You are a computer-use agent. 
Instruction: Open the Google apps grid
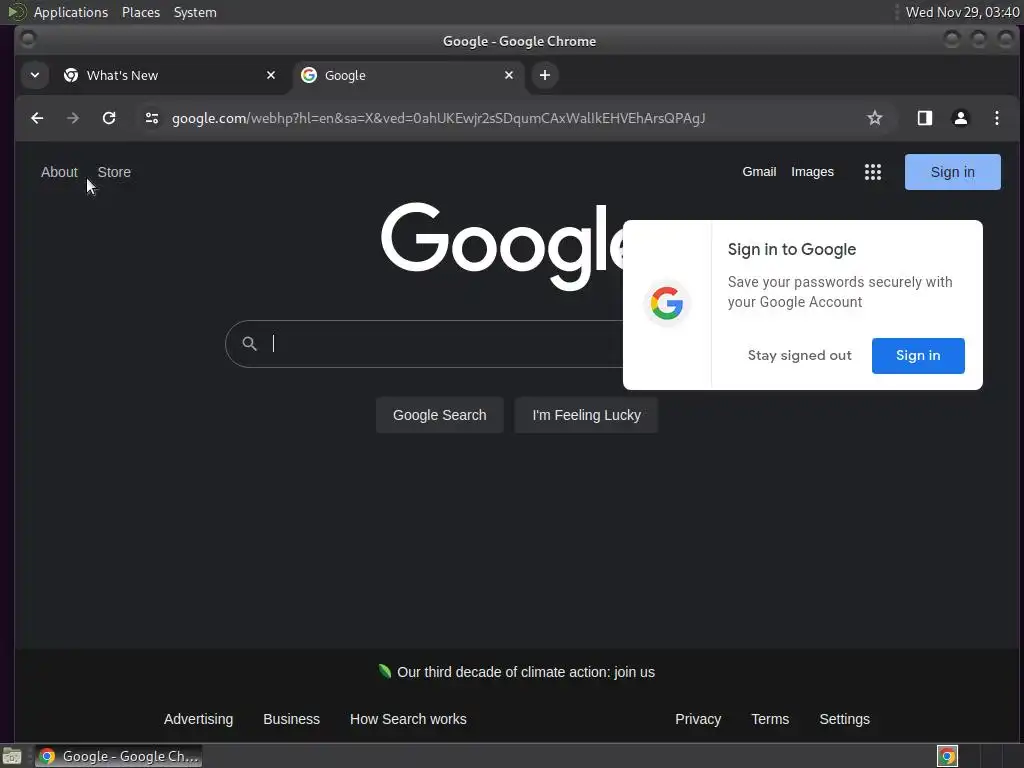click(873, 172)
